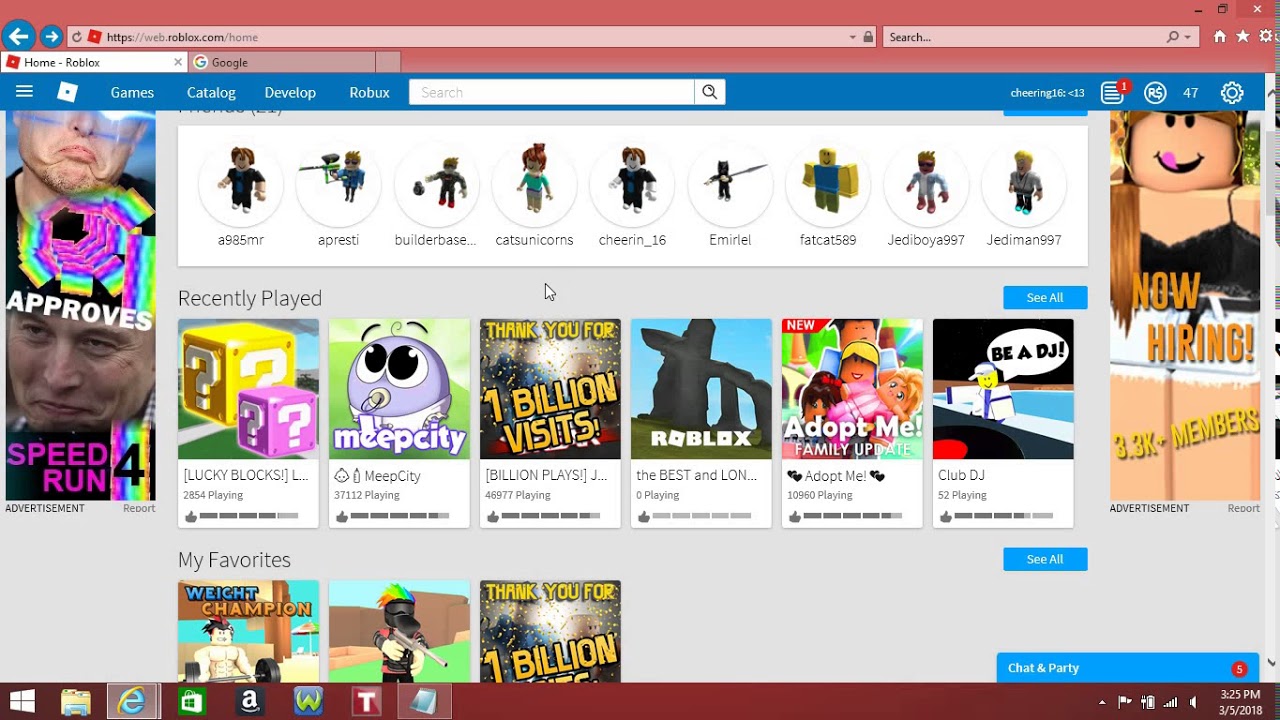Image resolution: width=1280 pixels, height=720 pixels.
Task: Open the settings gear in Roblox navbar
Action: 1232,93
